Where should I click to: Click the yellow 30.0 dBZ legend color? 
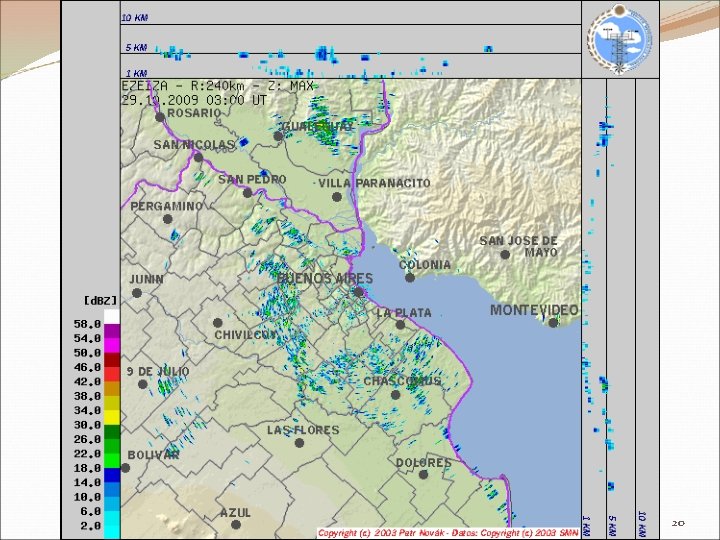(x=112, y=417)
